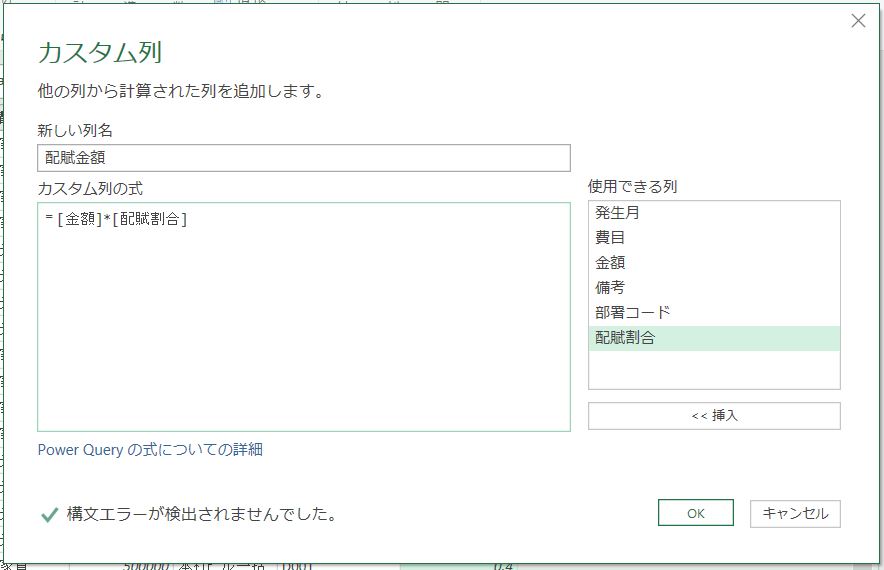
Task: Click the 新しい列名 text field
Action: 303,158
